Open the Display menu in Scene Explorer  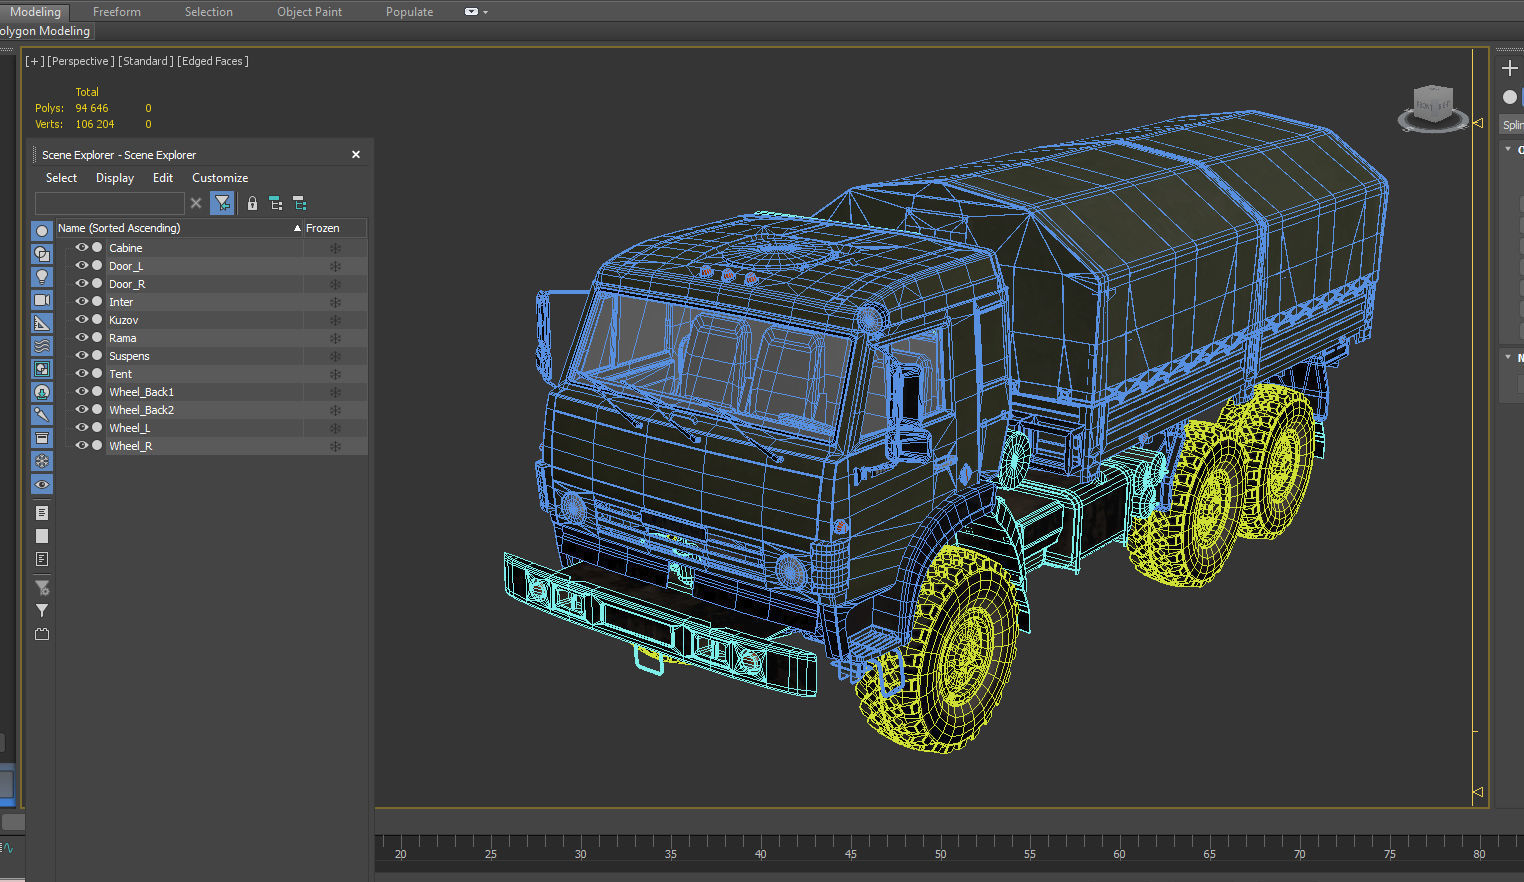115,178
